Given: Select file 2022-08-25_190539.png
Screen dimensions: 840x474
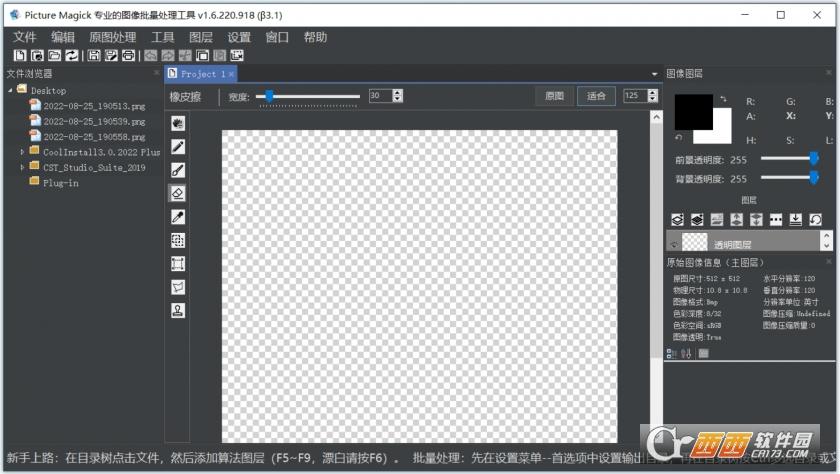Looking at the screenshot, I should [94, 122].
